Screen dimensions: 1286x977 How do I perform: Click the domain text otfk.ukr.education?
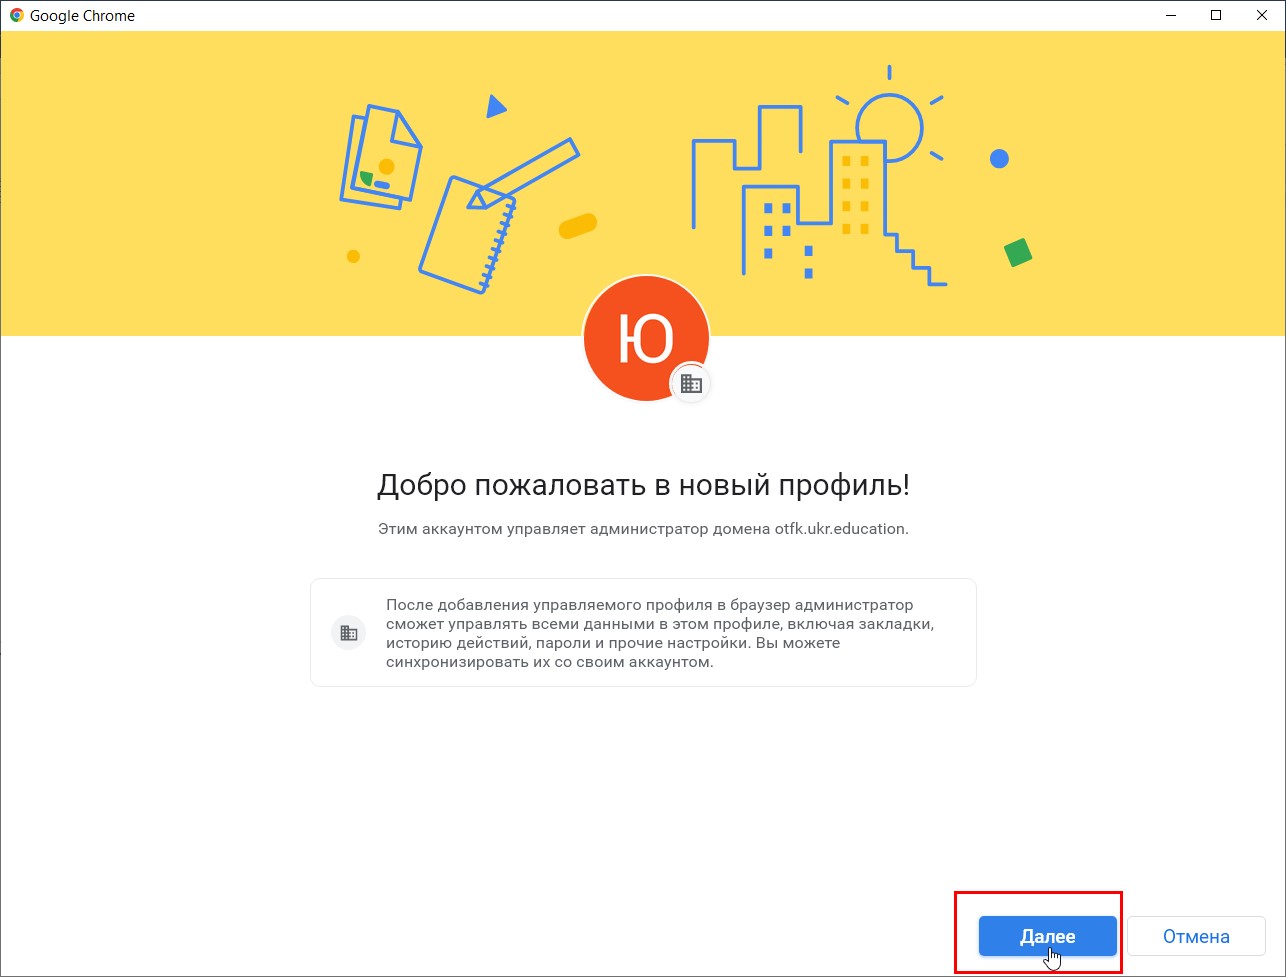point(840,529)
